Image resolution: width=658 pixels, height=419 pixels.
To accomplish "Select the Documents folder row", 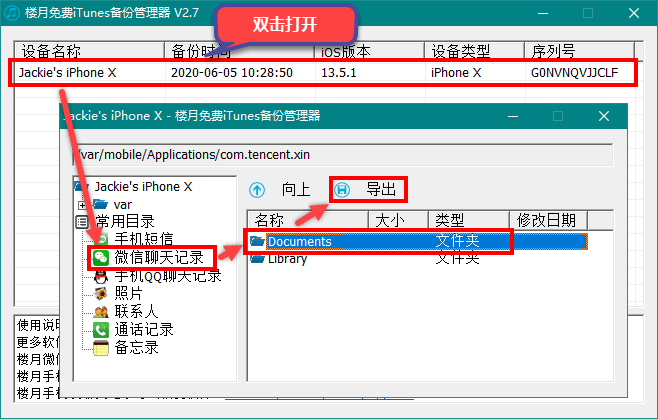I will click(300, 241).
